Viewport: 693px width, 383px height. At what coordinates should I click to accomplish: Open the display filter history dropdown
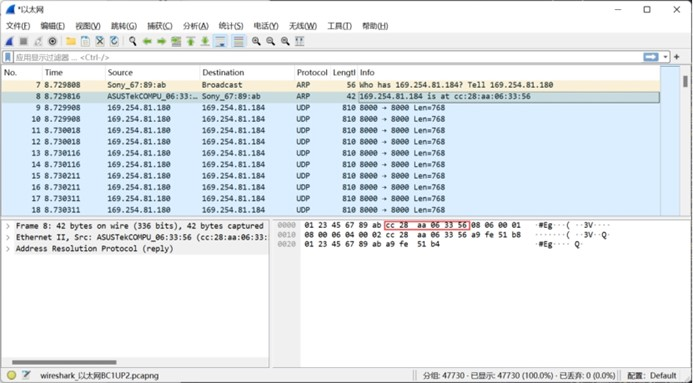click(x=665, y=57)
